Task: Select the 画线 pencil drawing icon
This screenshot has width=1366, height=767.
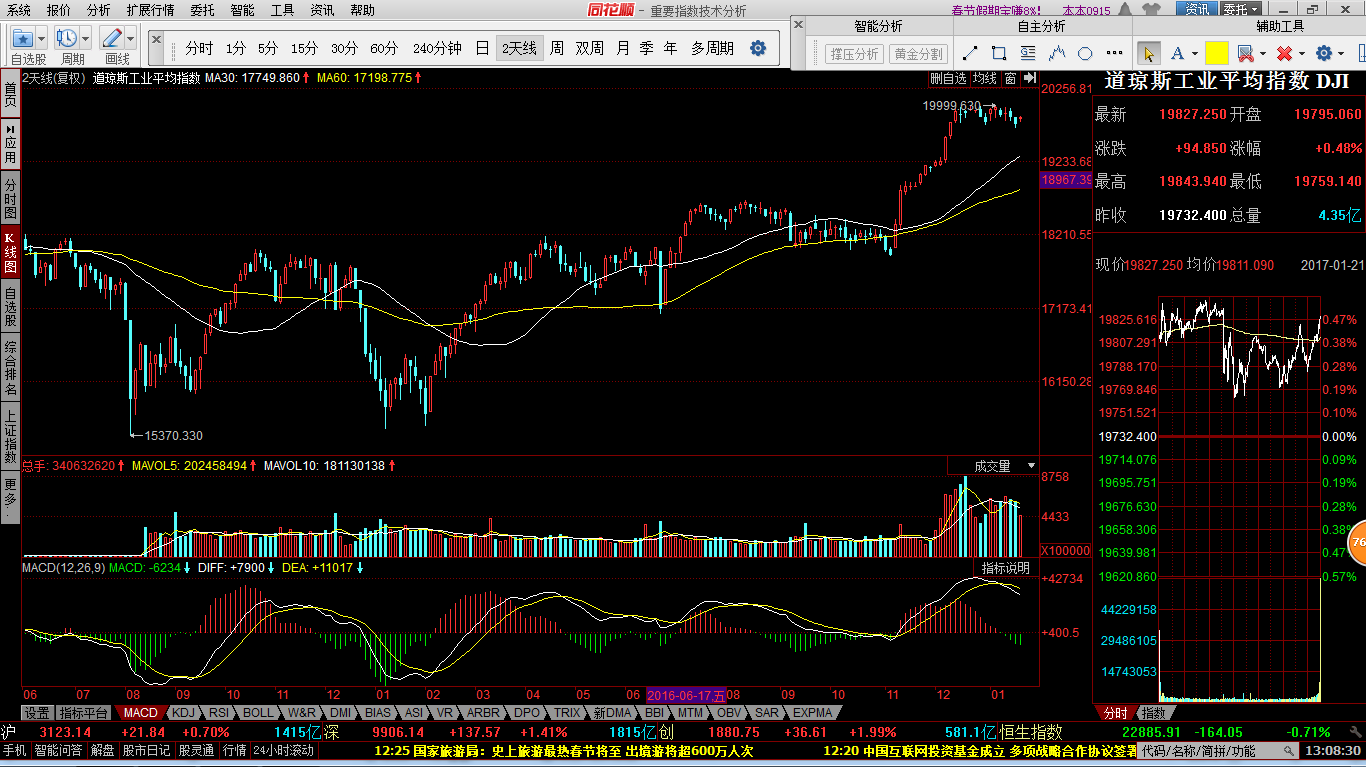Action: (x=112, y=39)
